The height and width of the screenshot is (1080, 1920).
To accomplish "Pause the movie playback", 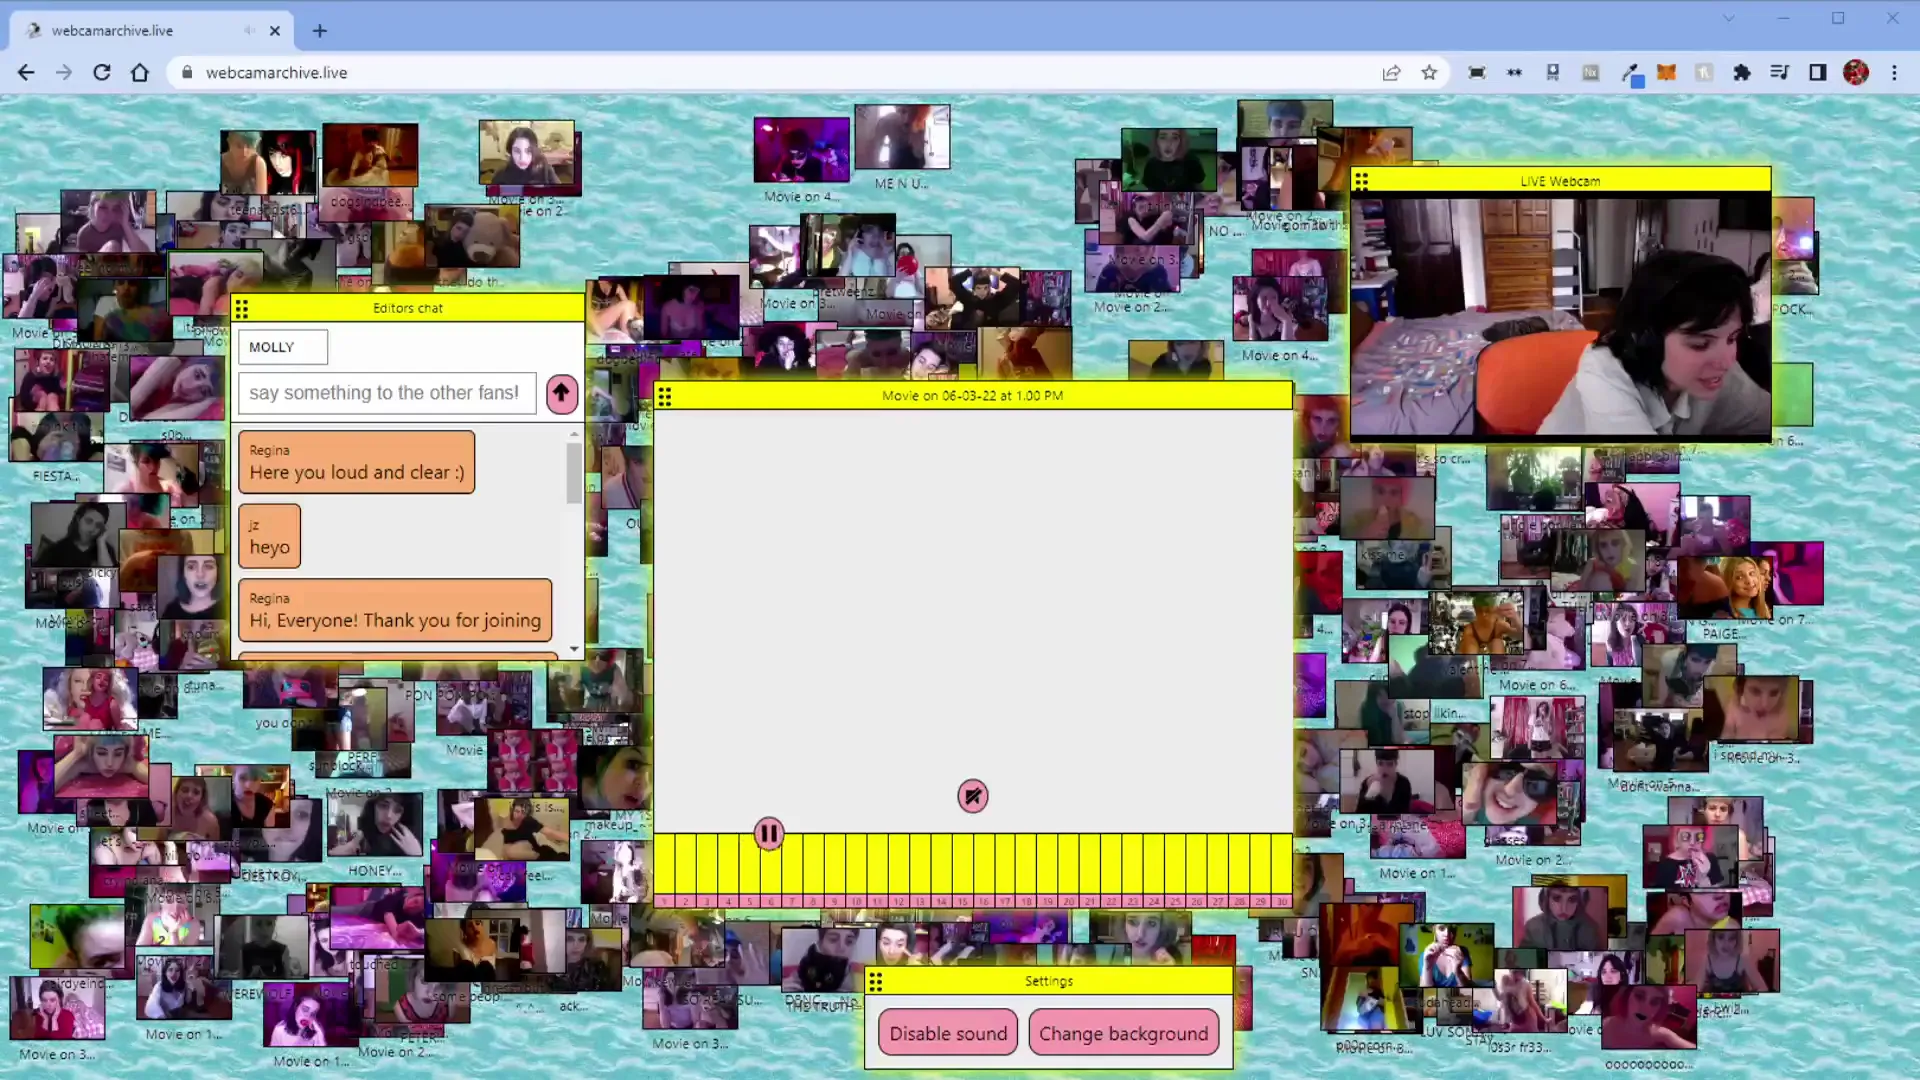I will click(769, 833).
